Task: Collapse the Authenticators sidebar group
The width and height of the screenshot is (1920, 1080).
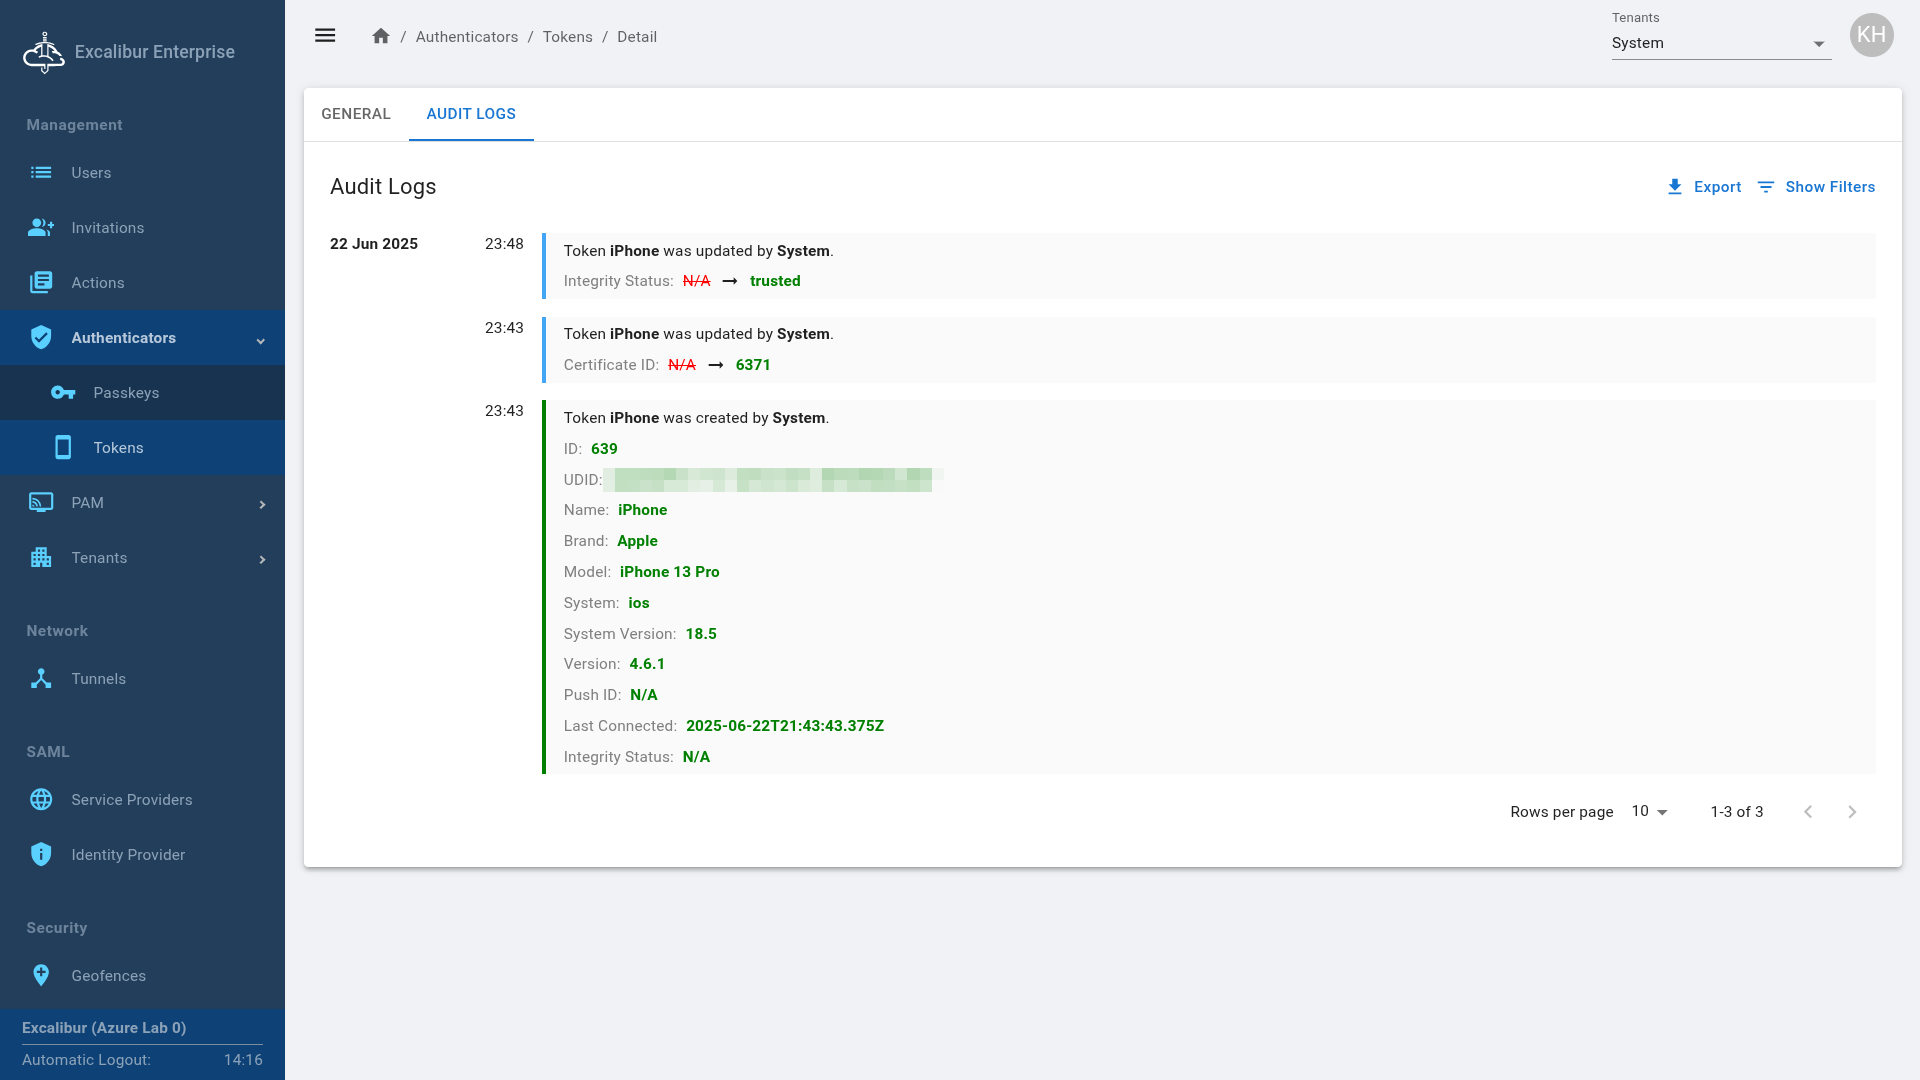Action: coord(260,339)
